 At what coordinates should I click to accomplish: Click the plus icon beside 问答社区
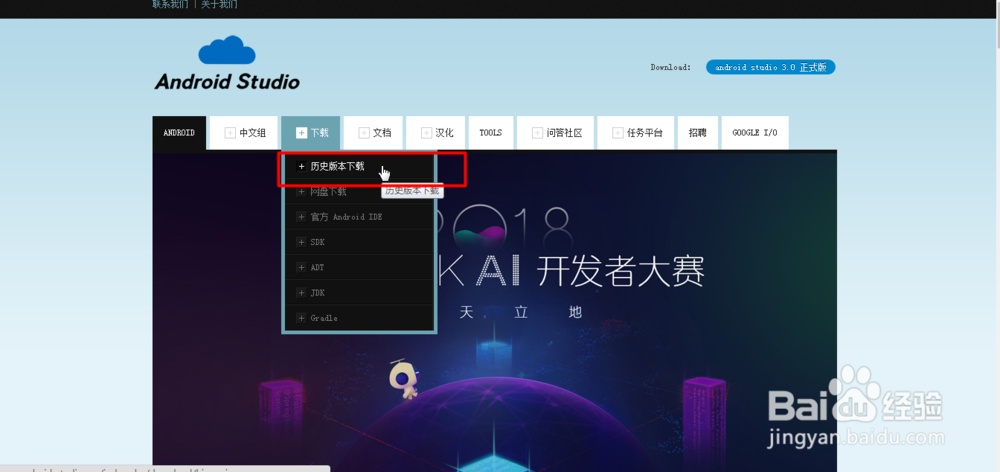click(x=538, y=133)
